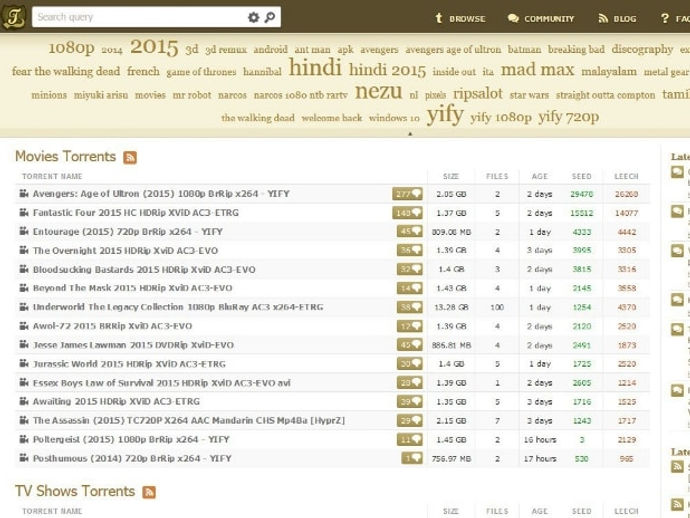
Task: Open The Overnight 2015 HDRip torrent
Action: [x=125, y=250]
